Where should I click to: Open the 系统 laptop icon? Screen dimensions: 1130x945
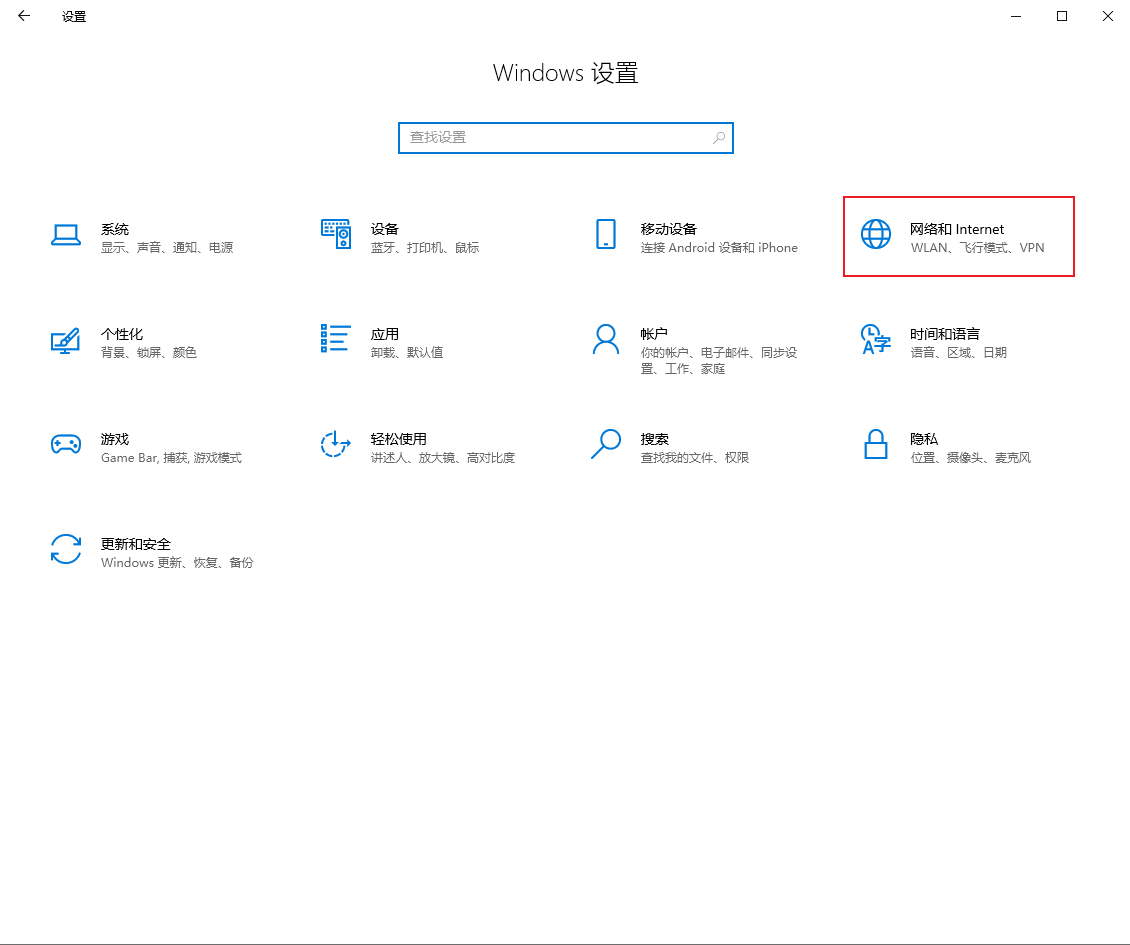click(66, 235)
